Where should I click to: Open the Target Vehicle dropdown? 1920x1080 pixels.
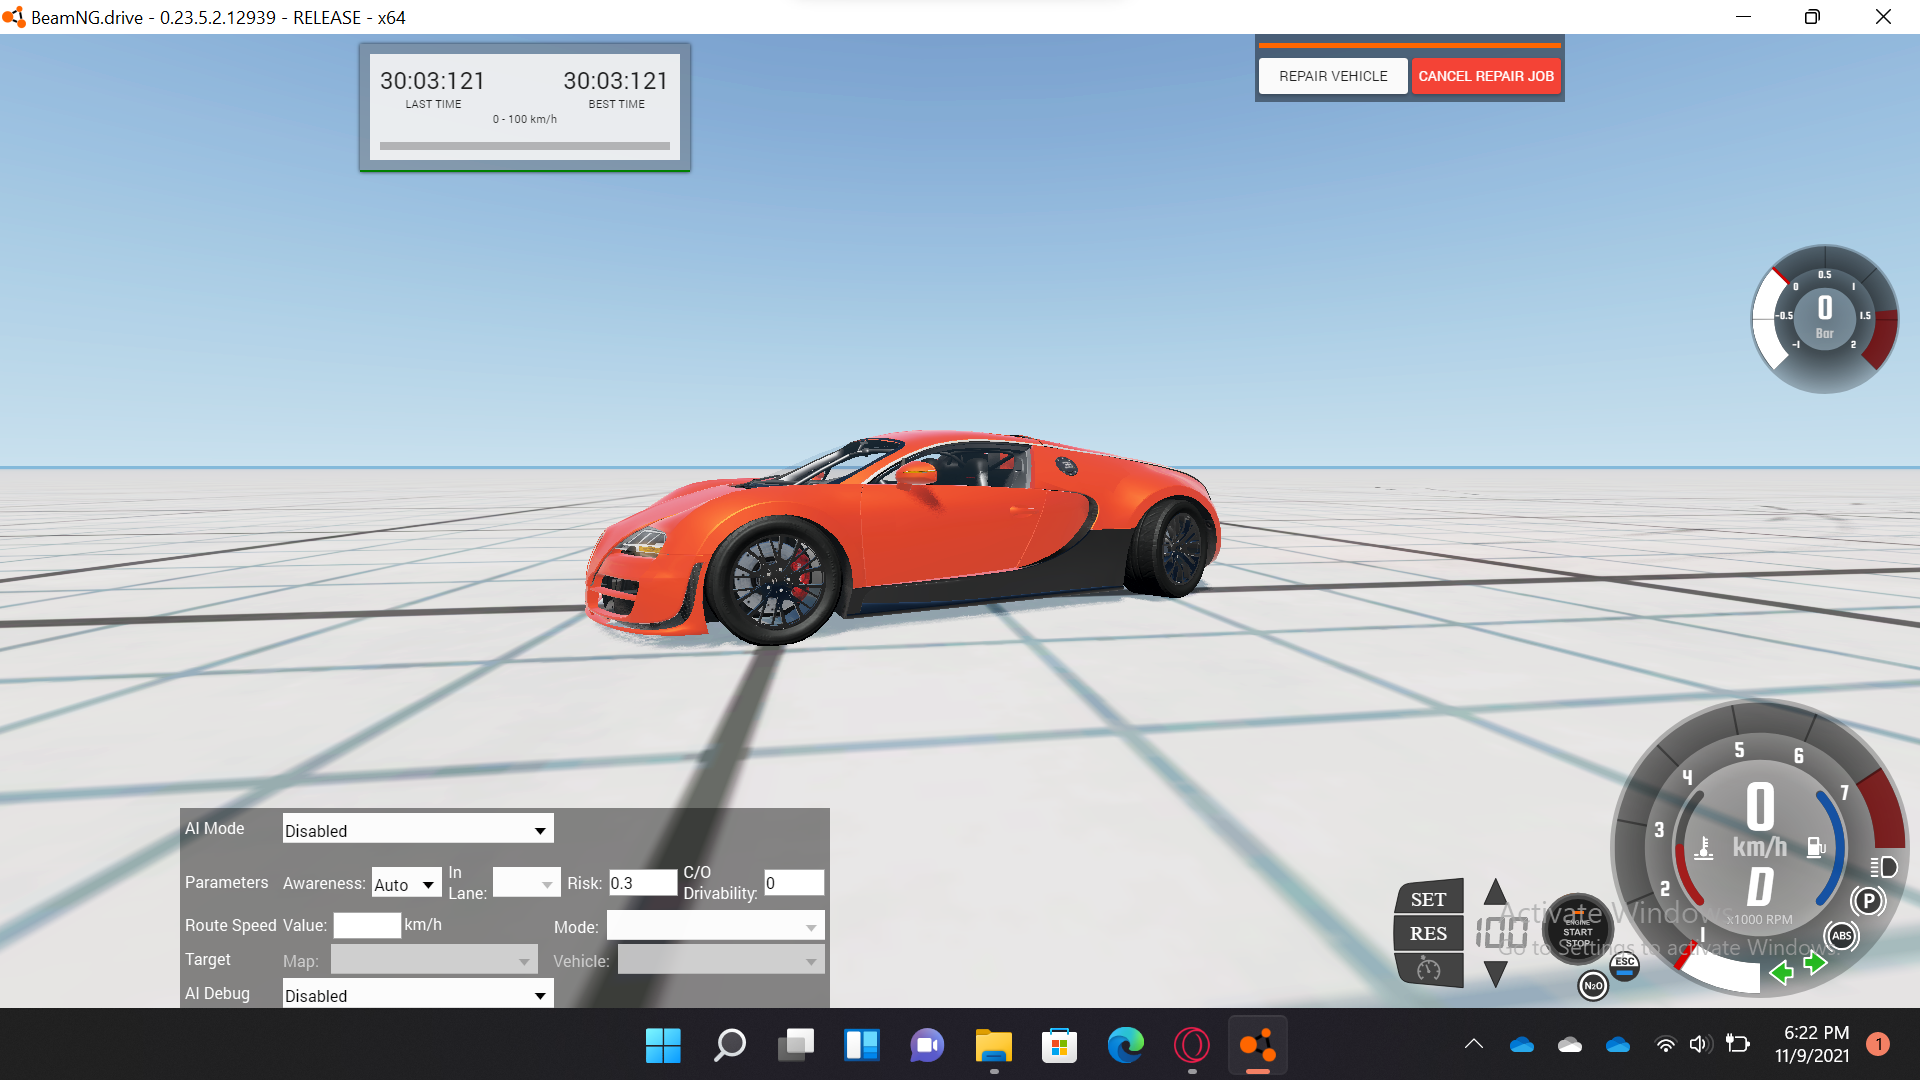[721, 961]
